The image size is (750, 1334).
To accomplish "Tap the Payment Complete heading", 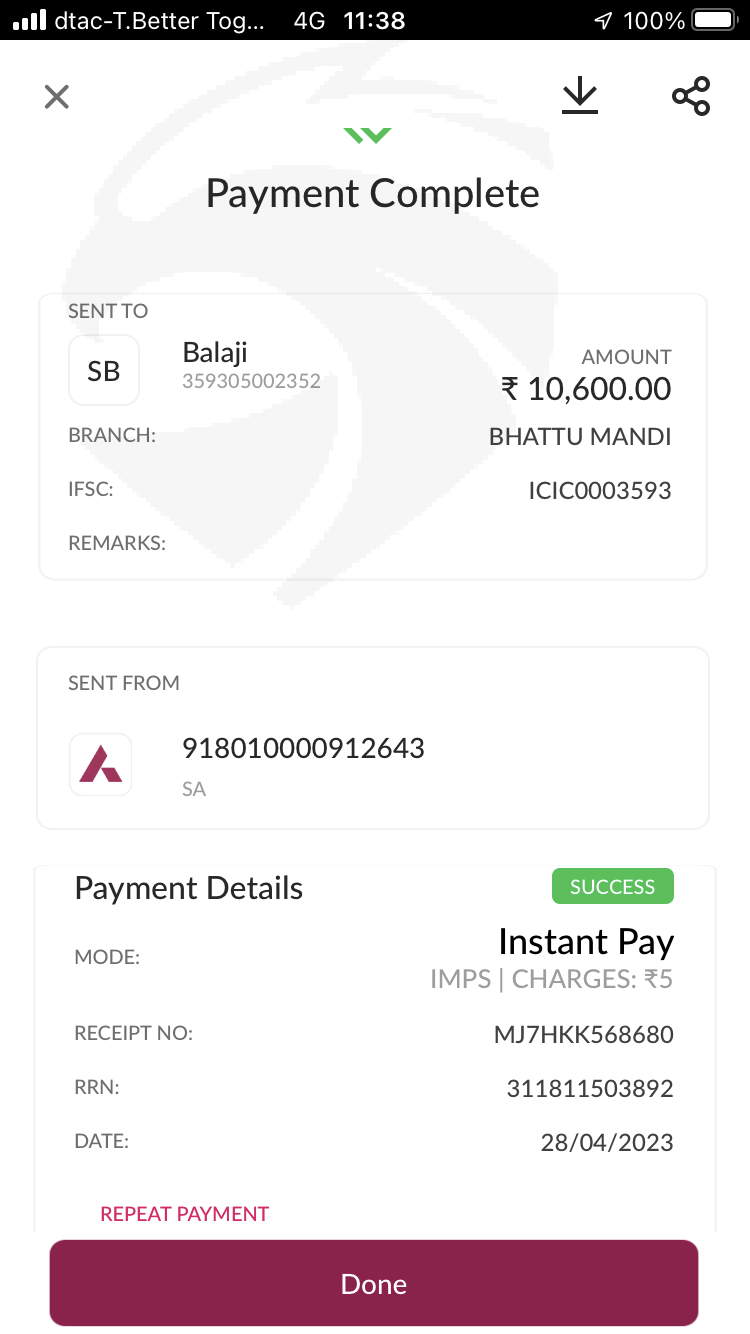I will coord(373,193).
